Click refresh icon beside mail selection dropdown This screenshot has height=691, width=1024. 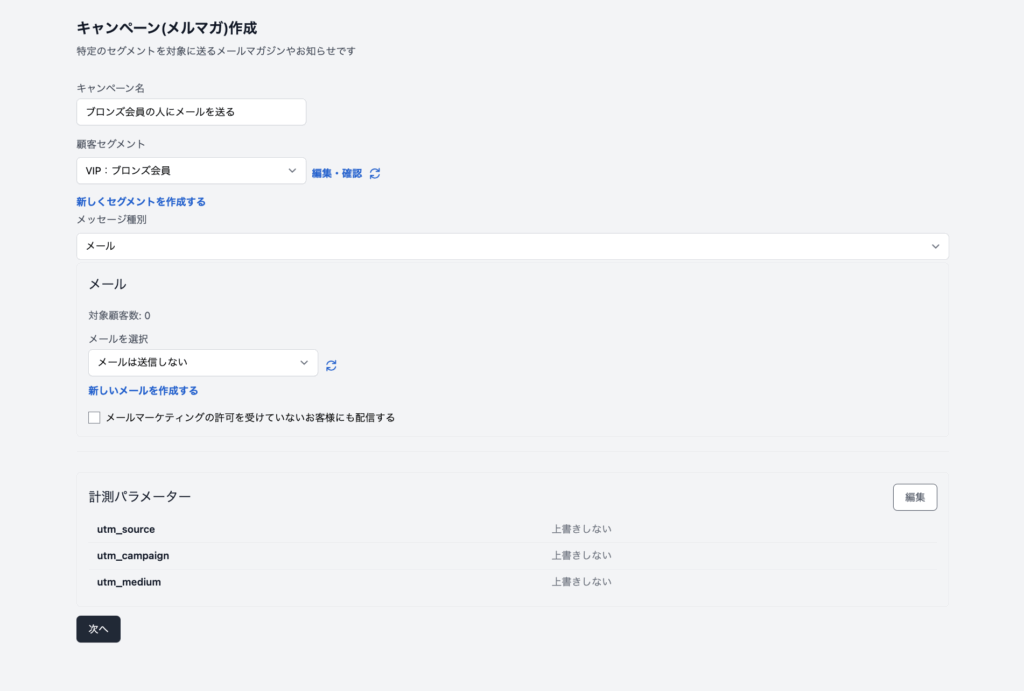tap(331, 365)
